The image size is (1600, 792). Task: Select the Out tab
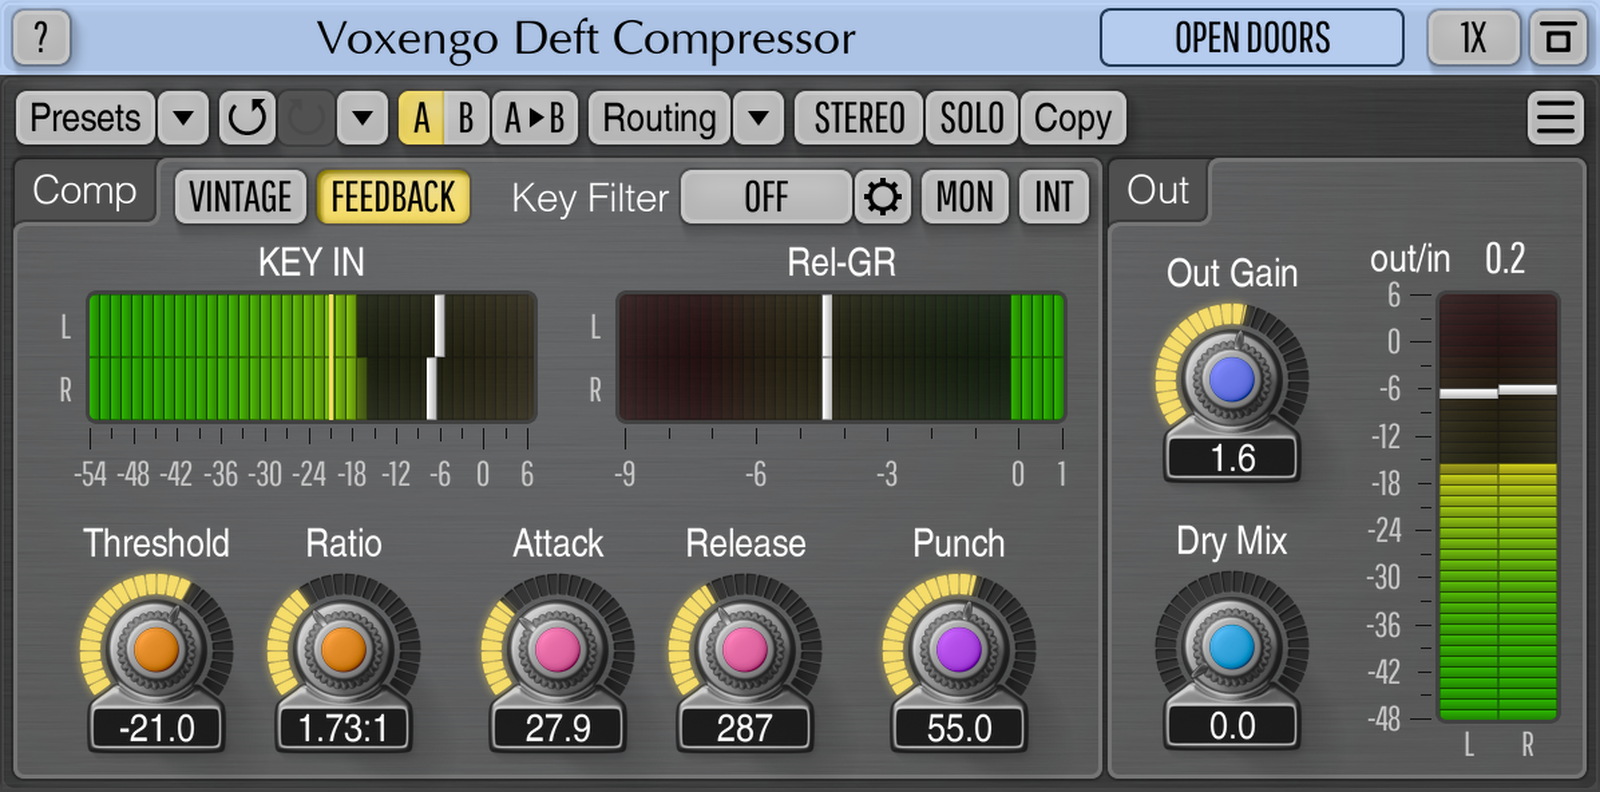[x=1158, y=190]
